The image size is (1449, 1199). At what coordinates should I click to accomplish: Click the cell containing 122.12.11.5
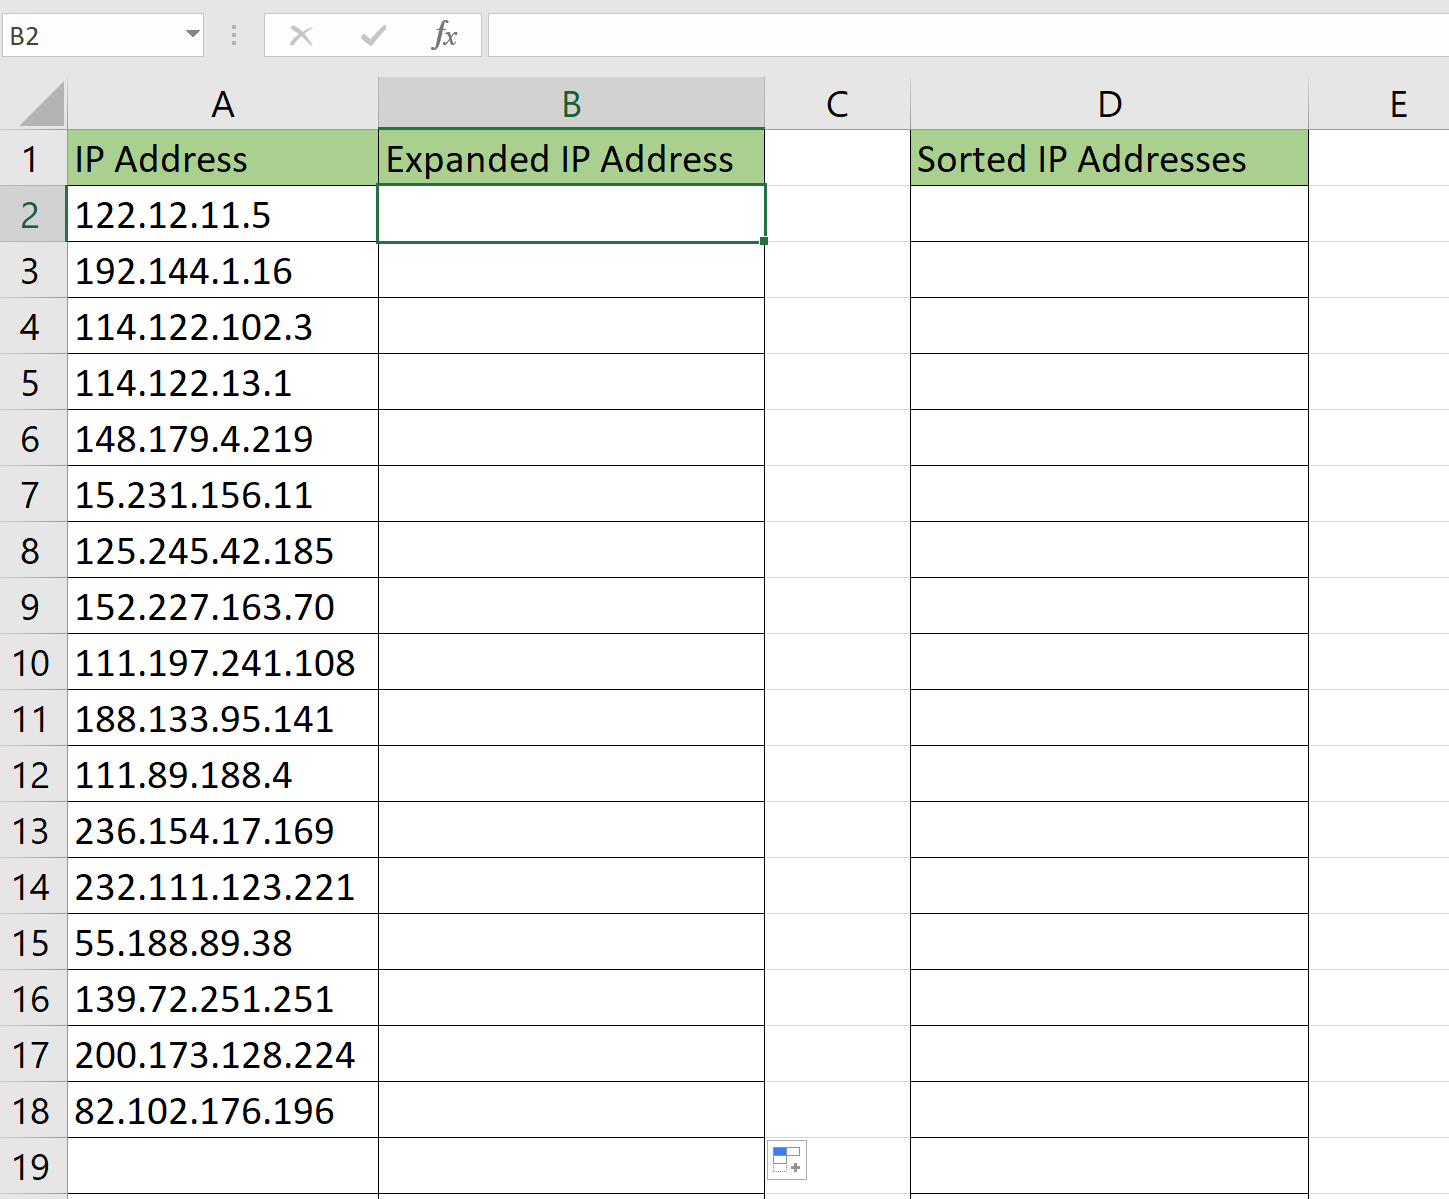click(x=222, y=214)
